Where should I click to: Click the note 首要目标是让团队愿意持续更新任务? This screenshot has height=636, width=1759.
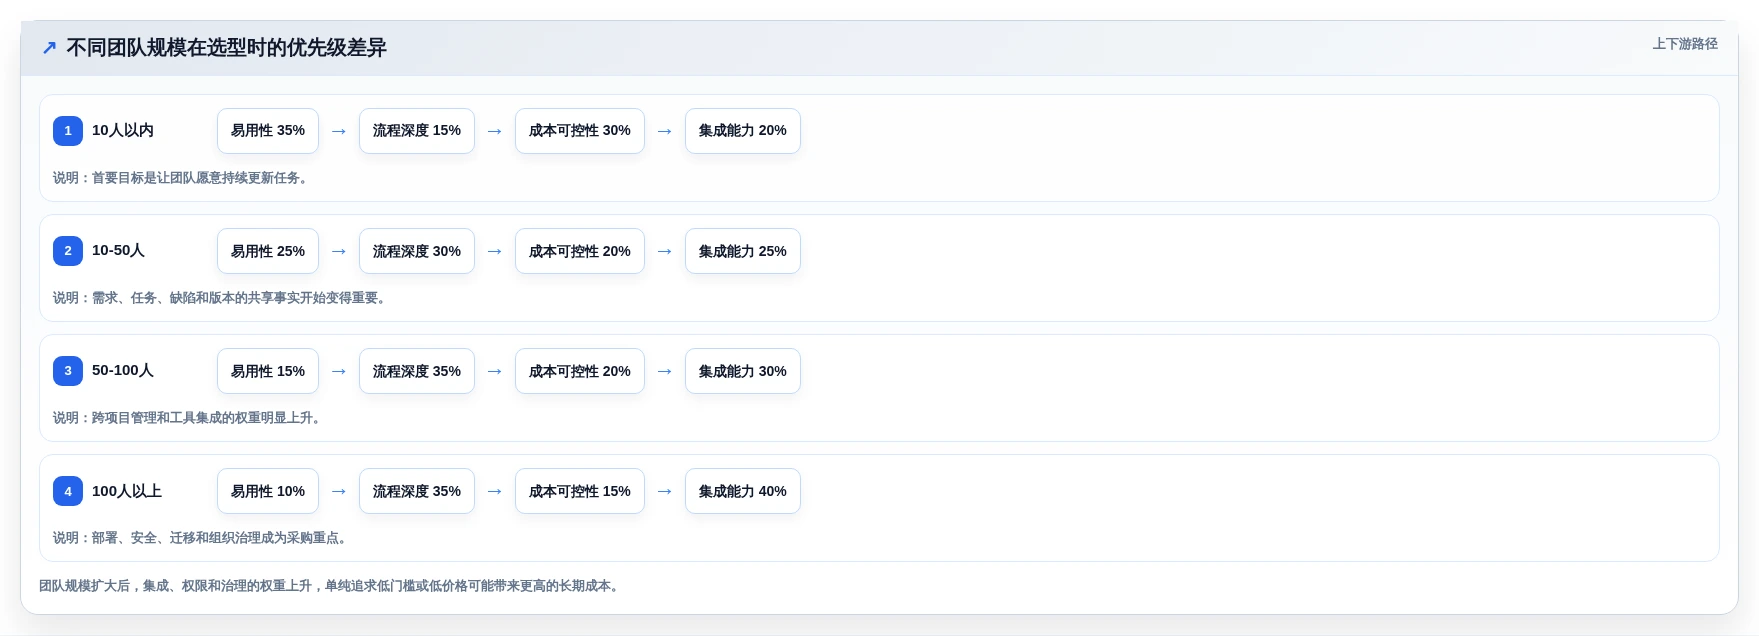(x=181, y=178)
